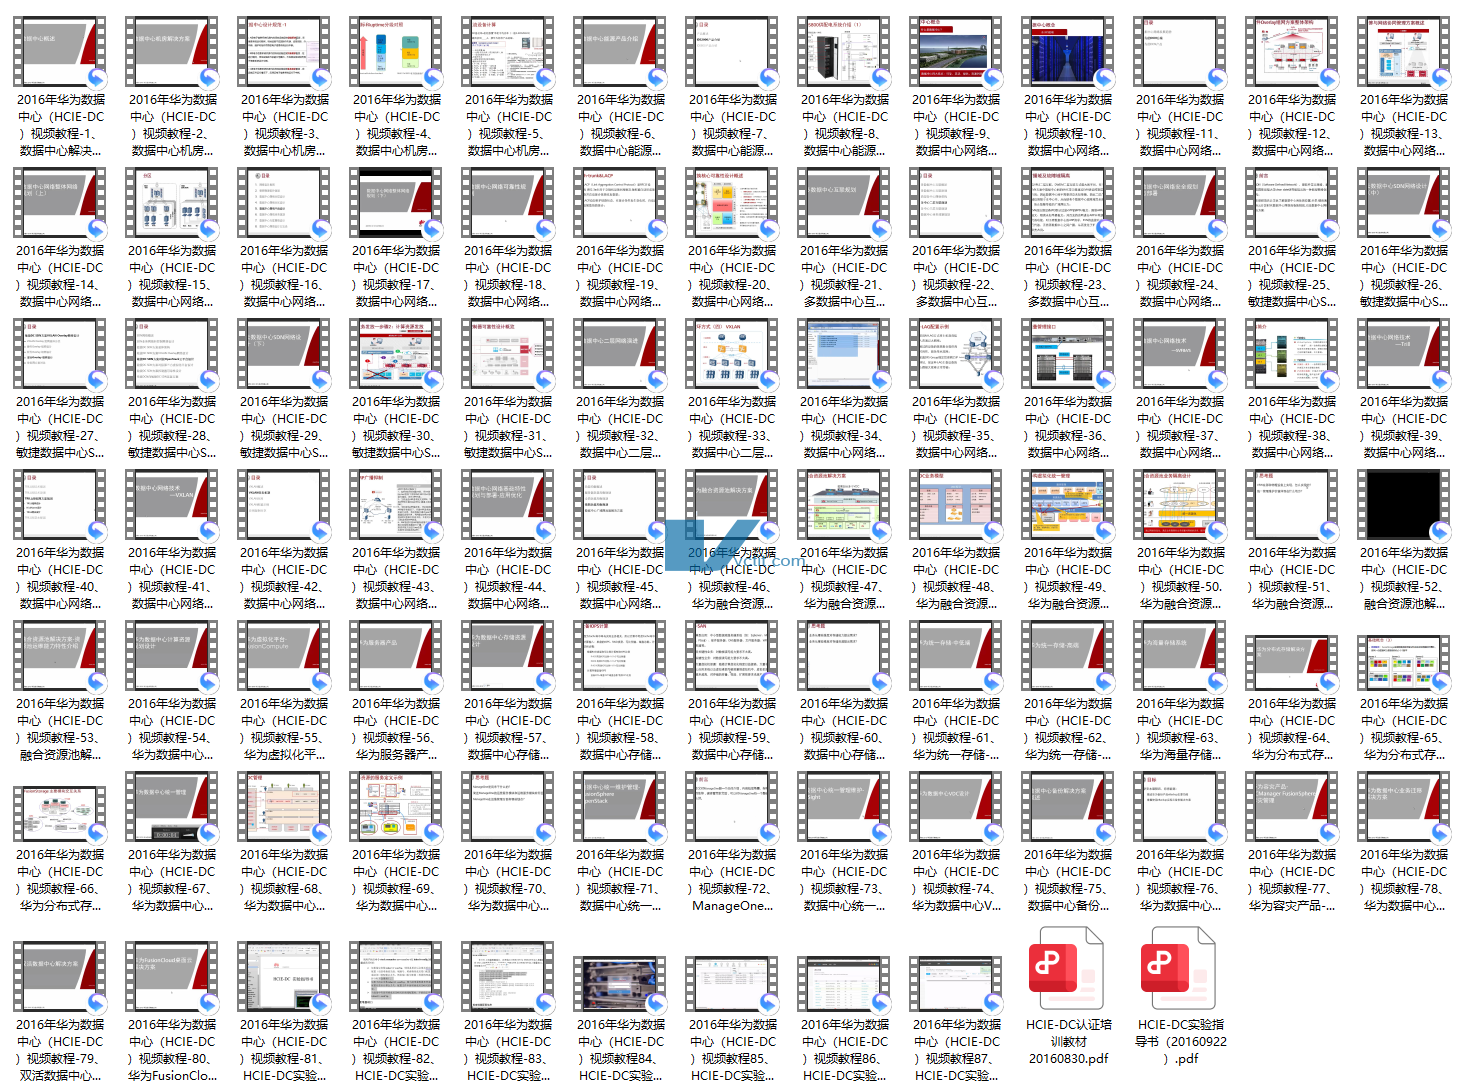
Task: Select the 视频教程-17 video file icon
Action: pos(396,203)
